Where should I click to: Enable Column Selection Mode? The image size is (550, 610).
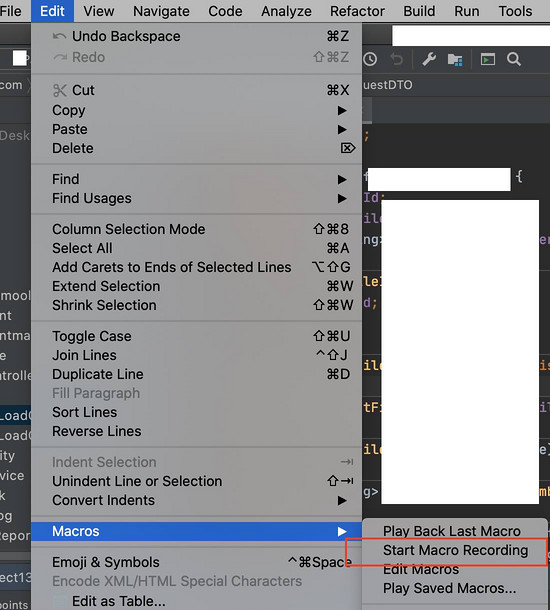pyautogui.click(x=196, y=229)
